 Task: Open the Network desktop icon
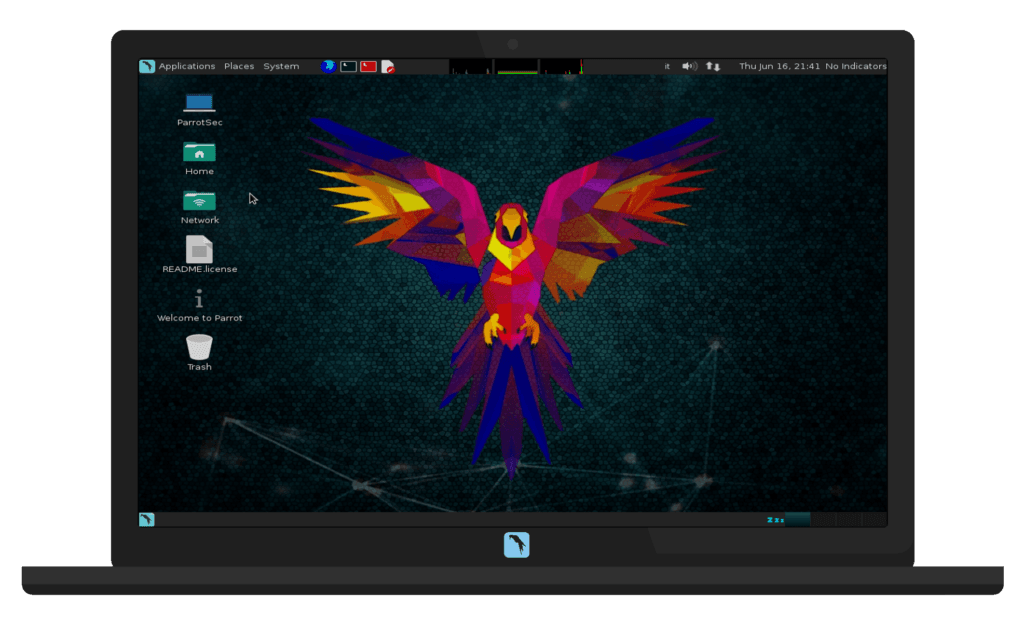point(198,202)
